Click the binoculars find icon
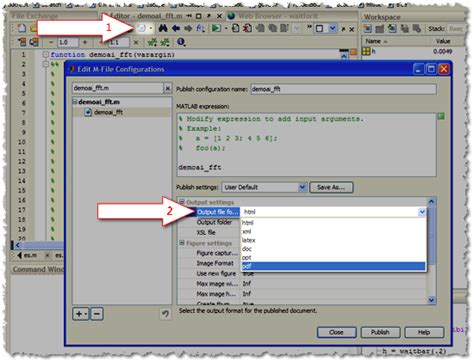Image resolution: width=474 pixels, height=362 pixels. [163, 29]
